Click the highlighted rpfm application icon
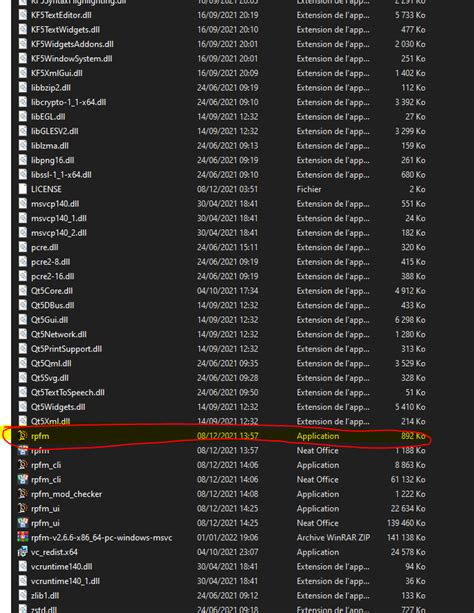The image size is (474, 613). click(23, 436)
